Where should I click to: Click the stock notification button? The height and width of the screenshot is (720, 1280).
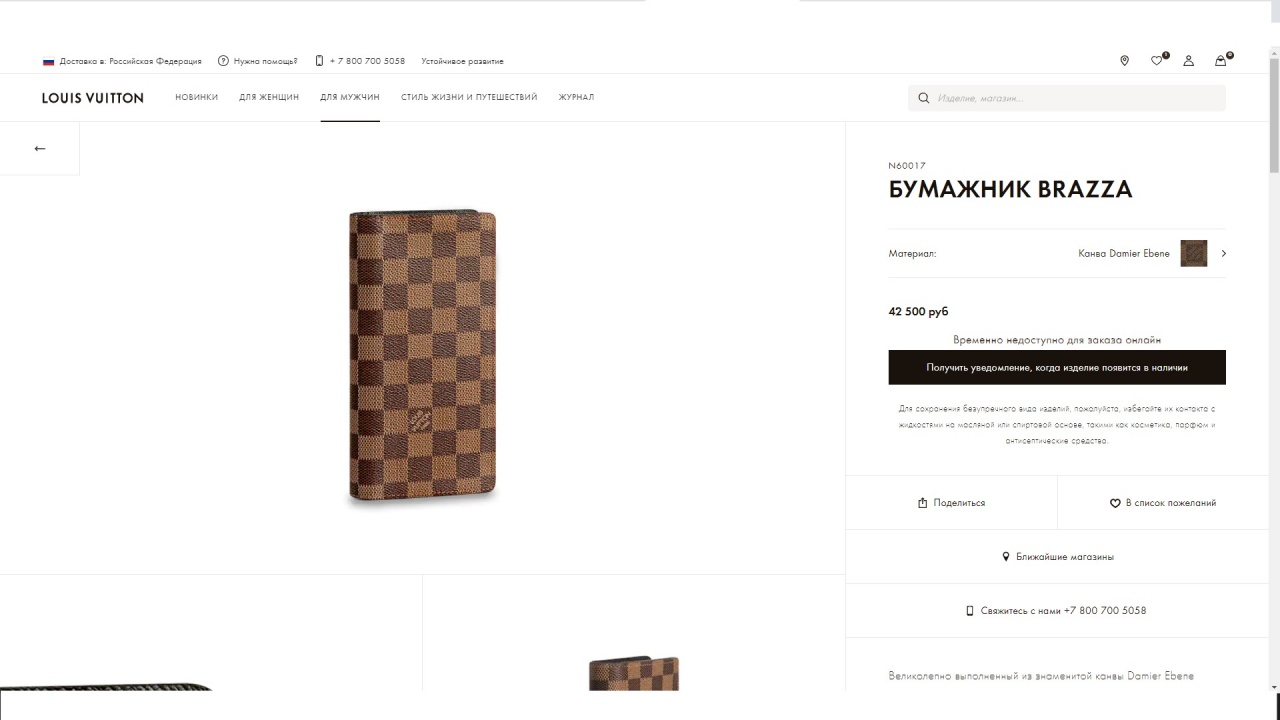pyautogui.click(x=1057, y=367)
